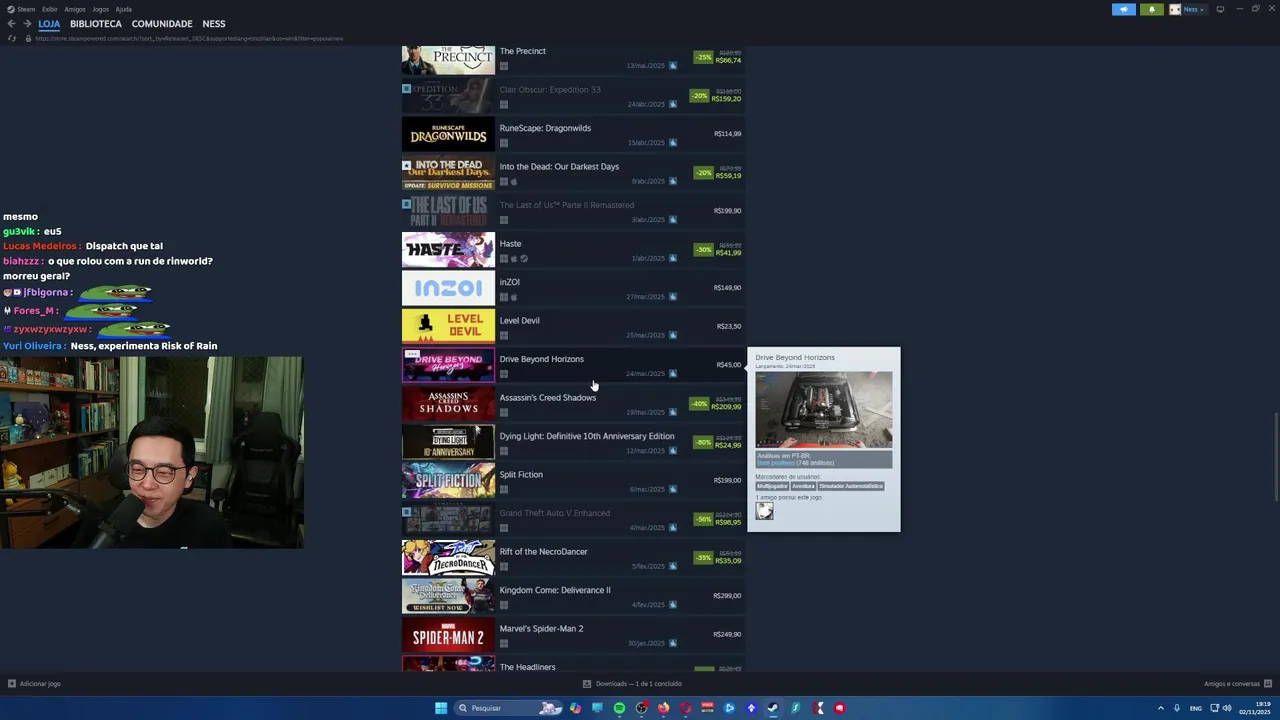Open The Last of Us Parte II Remastered
1280x720 pixels.
click(x=571, y=212)
